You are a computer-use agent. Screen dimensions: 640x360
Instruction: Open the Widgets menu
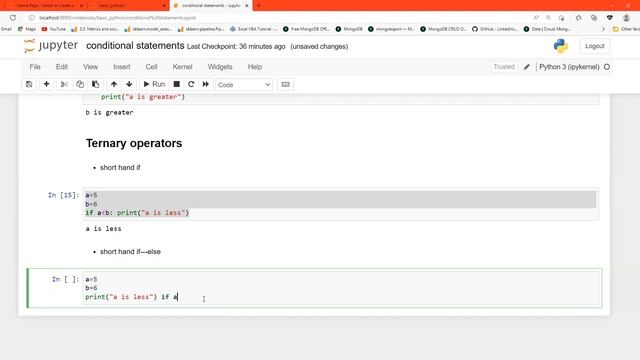coord(220,67)
